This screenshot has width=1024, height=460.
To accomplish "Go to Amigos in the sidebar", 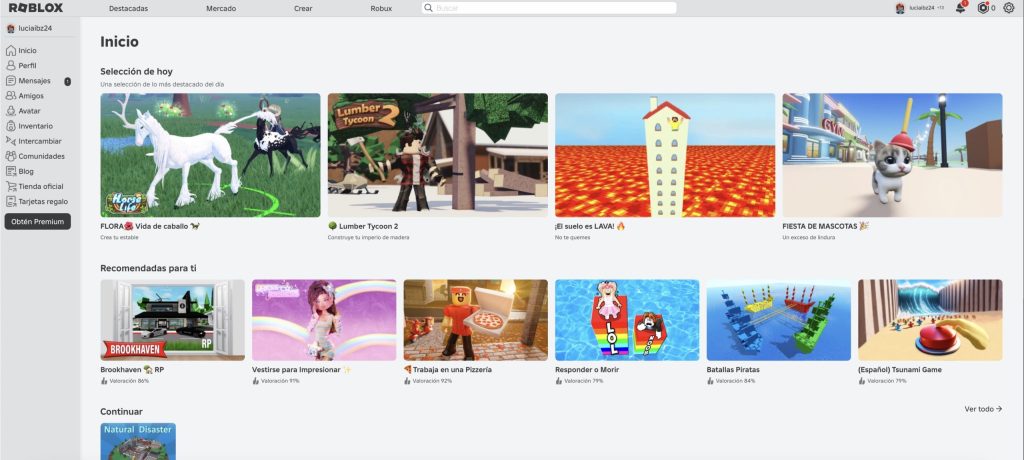I will coord(30,96).
